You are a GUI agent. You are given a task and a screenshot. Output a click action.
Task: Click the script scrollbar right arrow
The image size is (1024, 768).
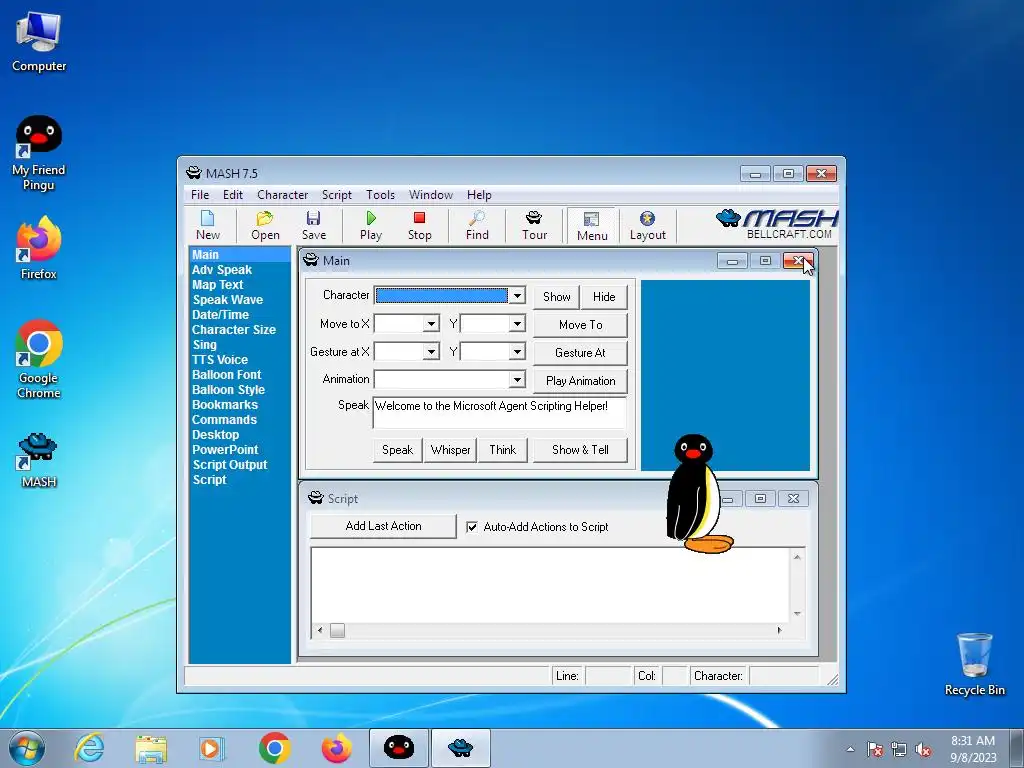pyautogui.click(x=779, y=630)
